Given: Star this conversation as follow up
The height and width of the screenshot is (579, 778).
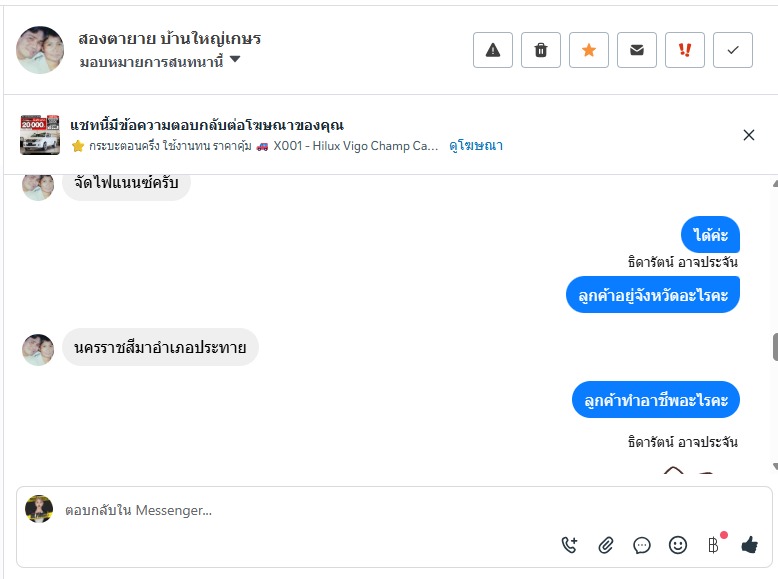Looking at the screenshot, I should coord(589,50).
